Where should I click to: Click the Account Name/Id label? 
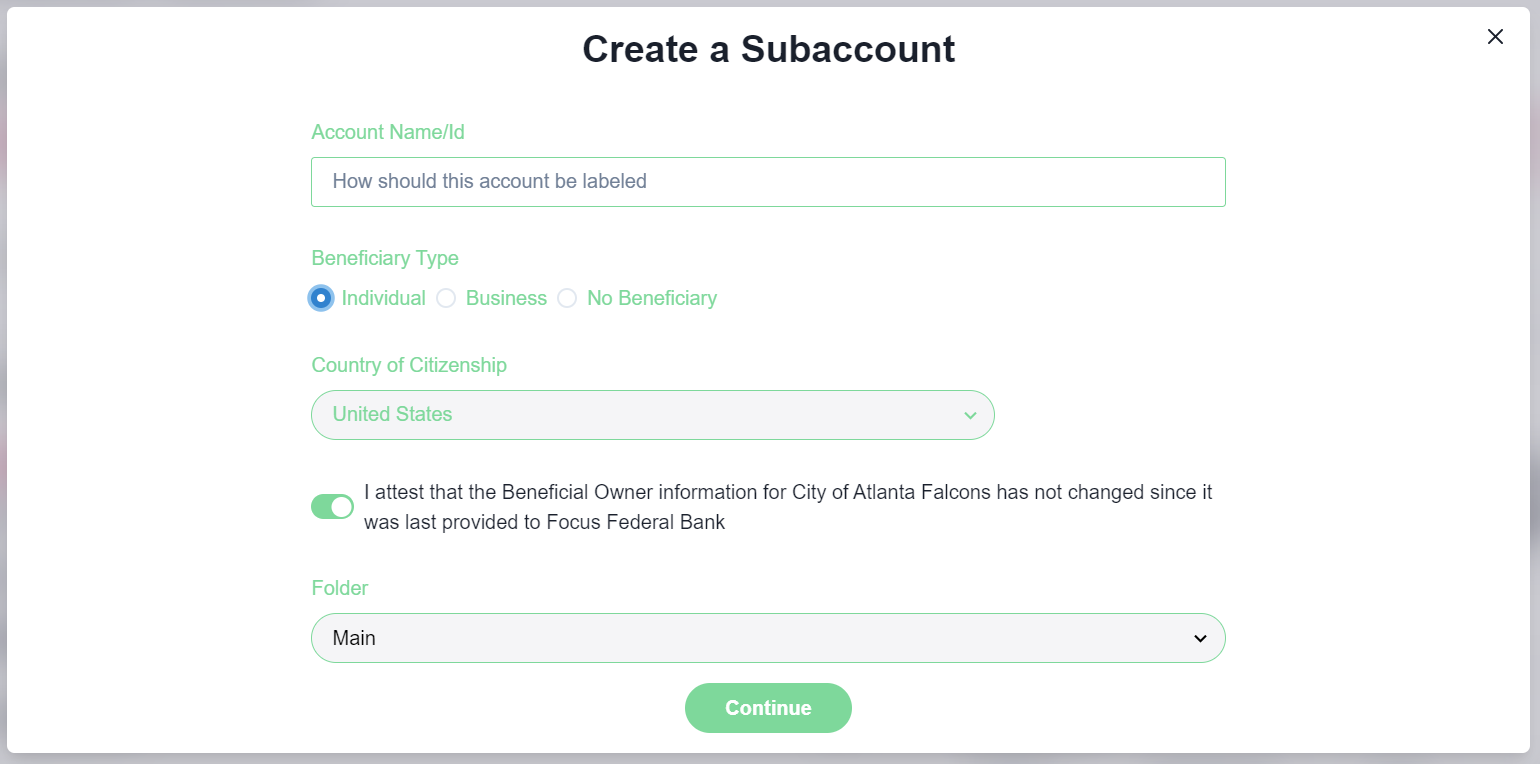[388, 132]
